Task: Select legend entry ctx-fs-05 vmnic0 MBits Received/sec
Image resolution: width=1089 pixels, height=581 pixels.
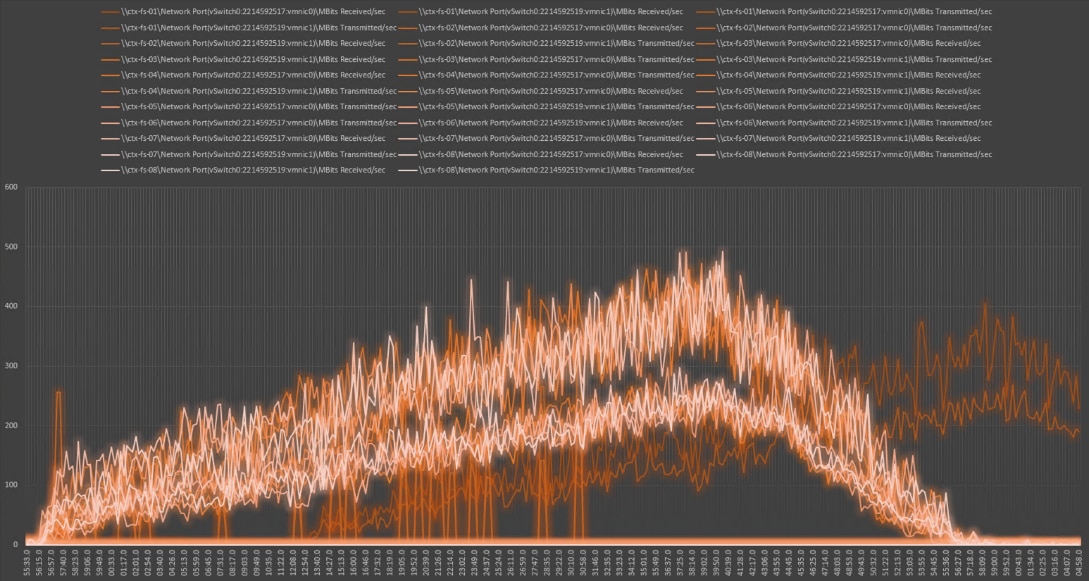Action: 541,91
